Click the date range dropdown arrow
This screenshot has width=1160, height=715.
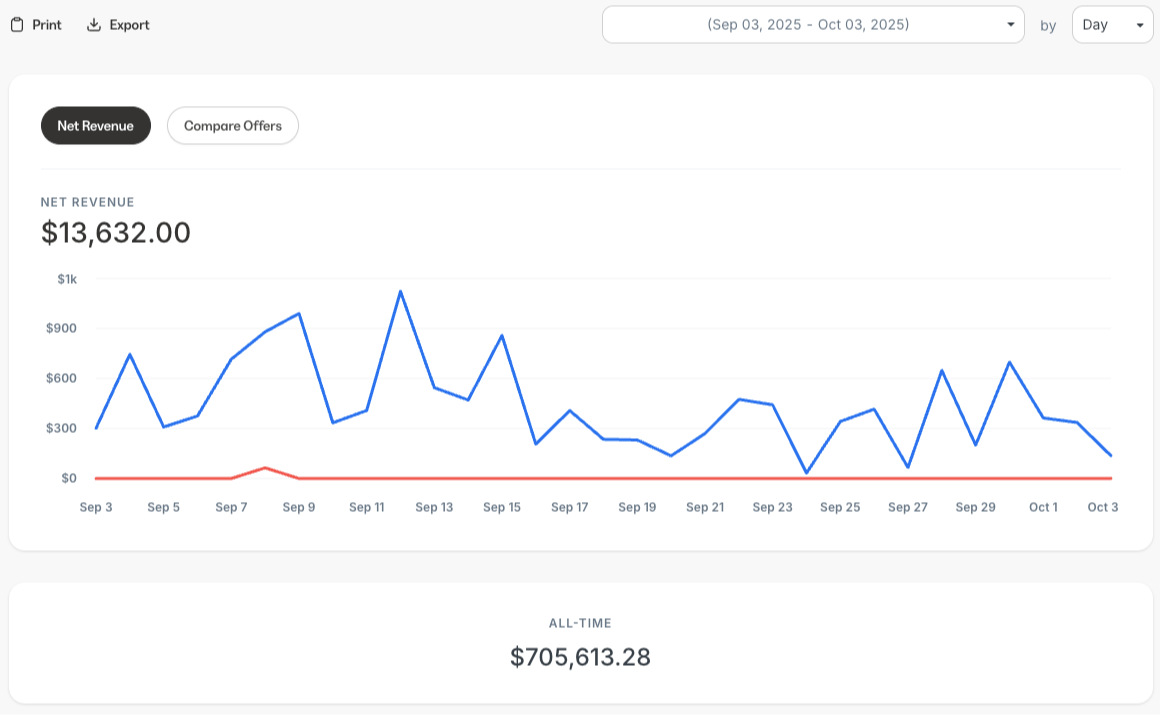1011,25
